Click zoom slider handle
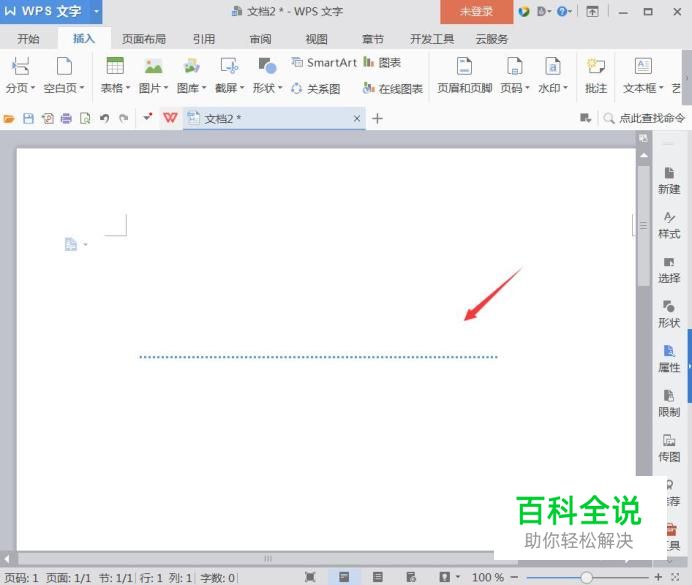This screenshot has height=585, width=692. (x=586, y=577)
